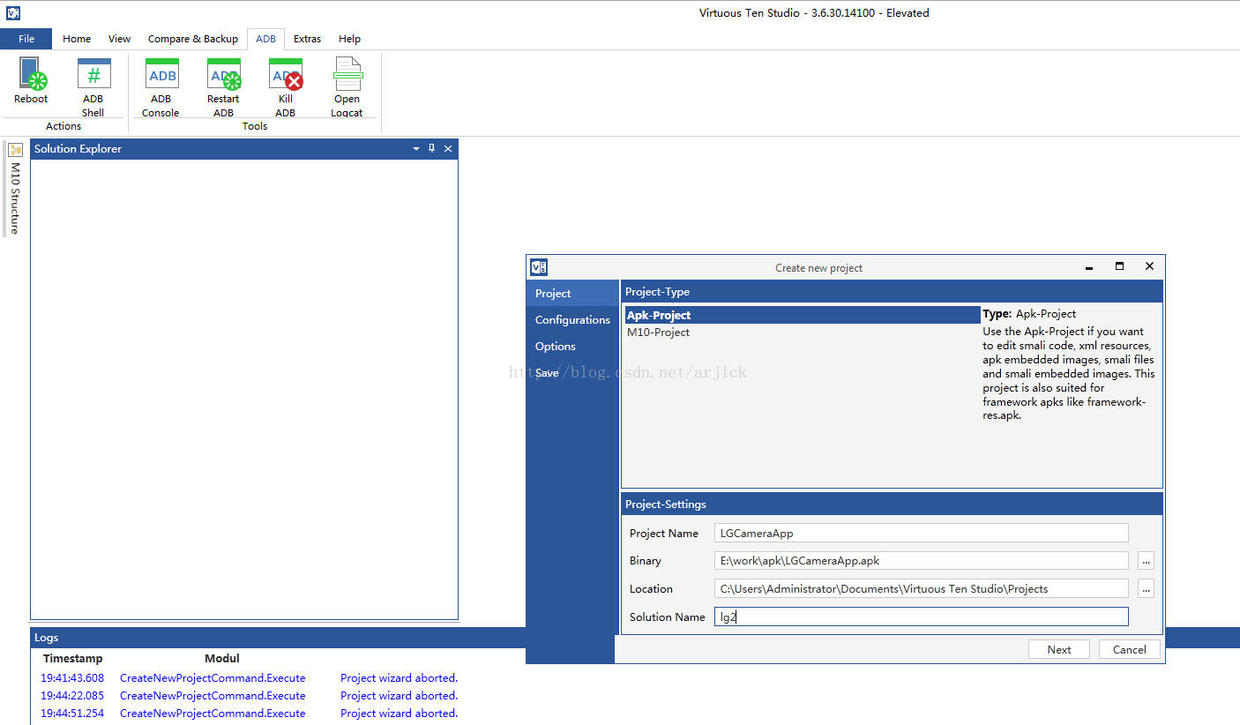Pin the Solution Explorer panel
1240x725 pixels.
click(432, 148)
